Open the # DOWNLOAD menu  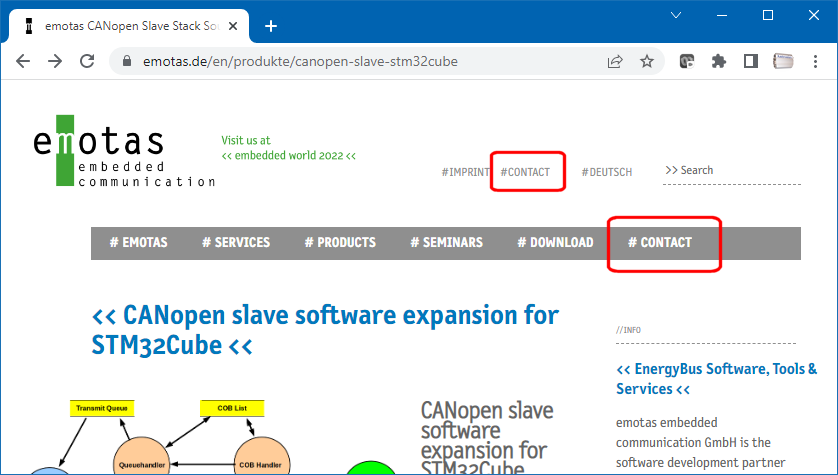pyautogui.click(x=555, y=243)
